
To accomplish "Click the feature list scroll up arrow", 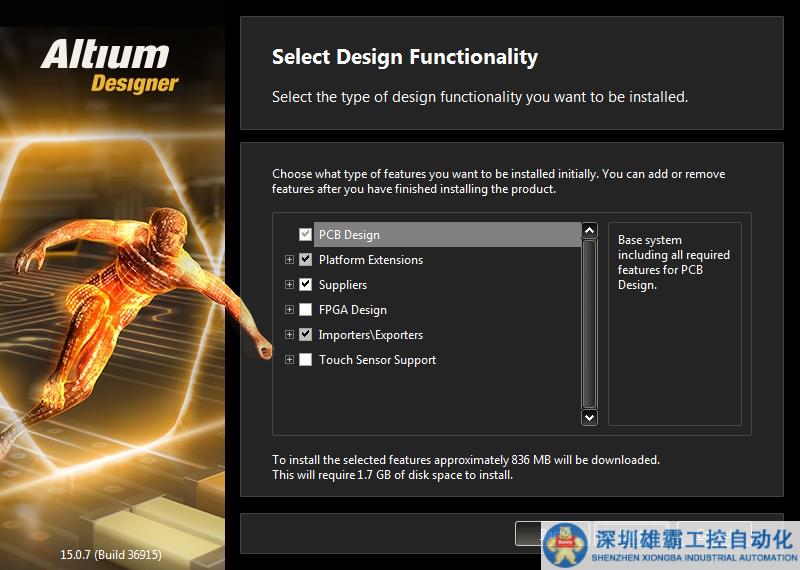I will [589, 231].
